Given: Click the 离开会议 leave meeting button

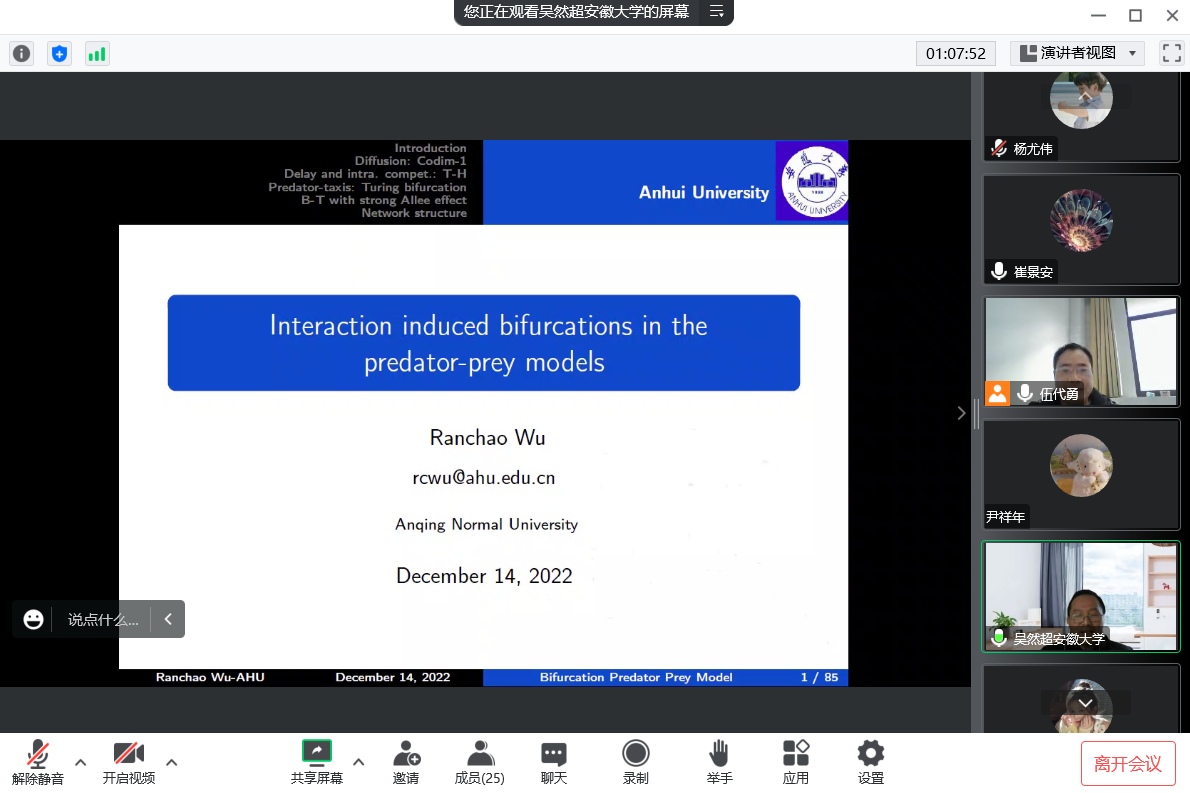Looking at the screenshot, I should tap(1128, 764).
